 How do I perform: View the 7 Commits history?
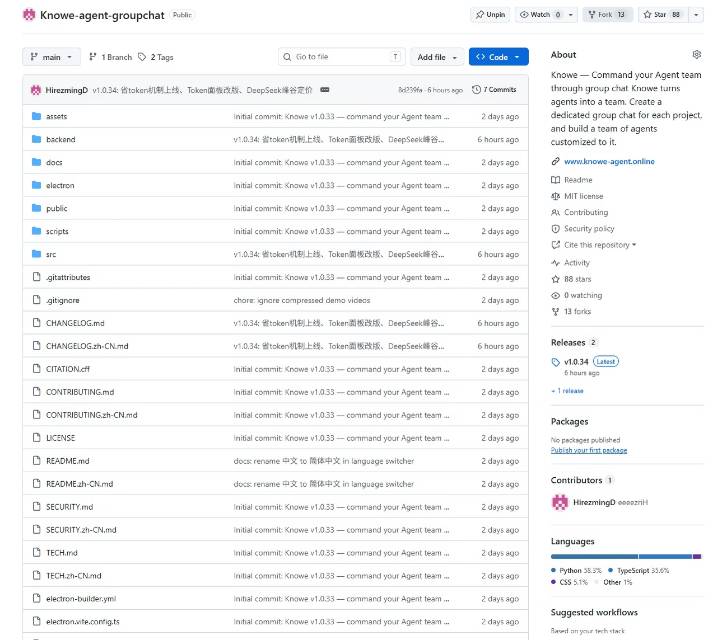point(494,90)
